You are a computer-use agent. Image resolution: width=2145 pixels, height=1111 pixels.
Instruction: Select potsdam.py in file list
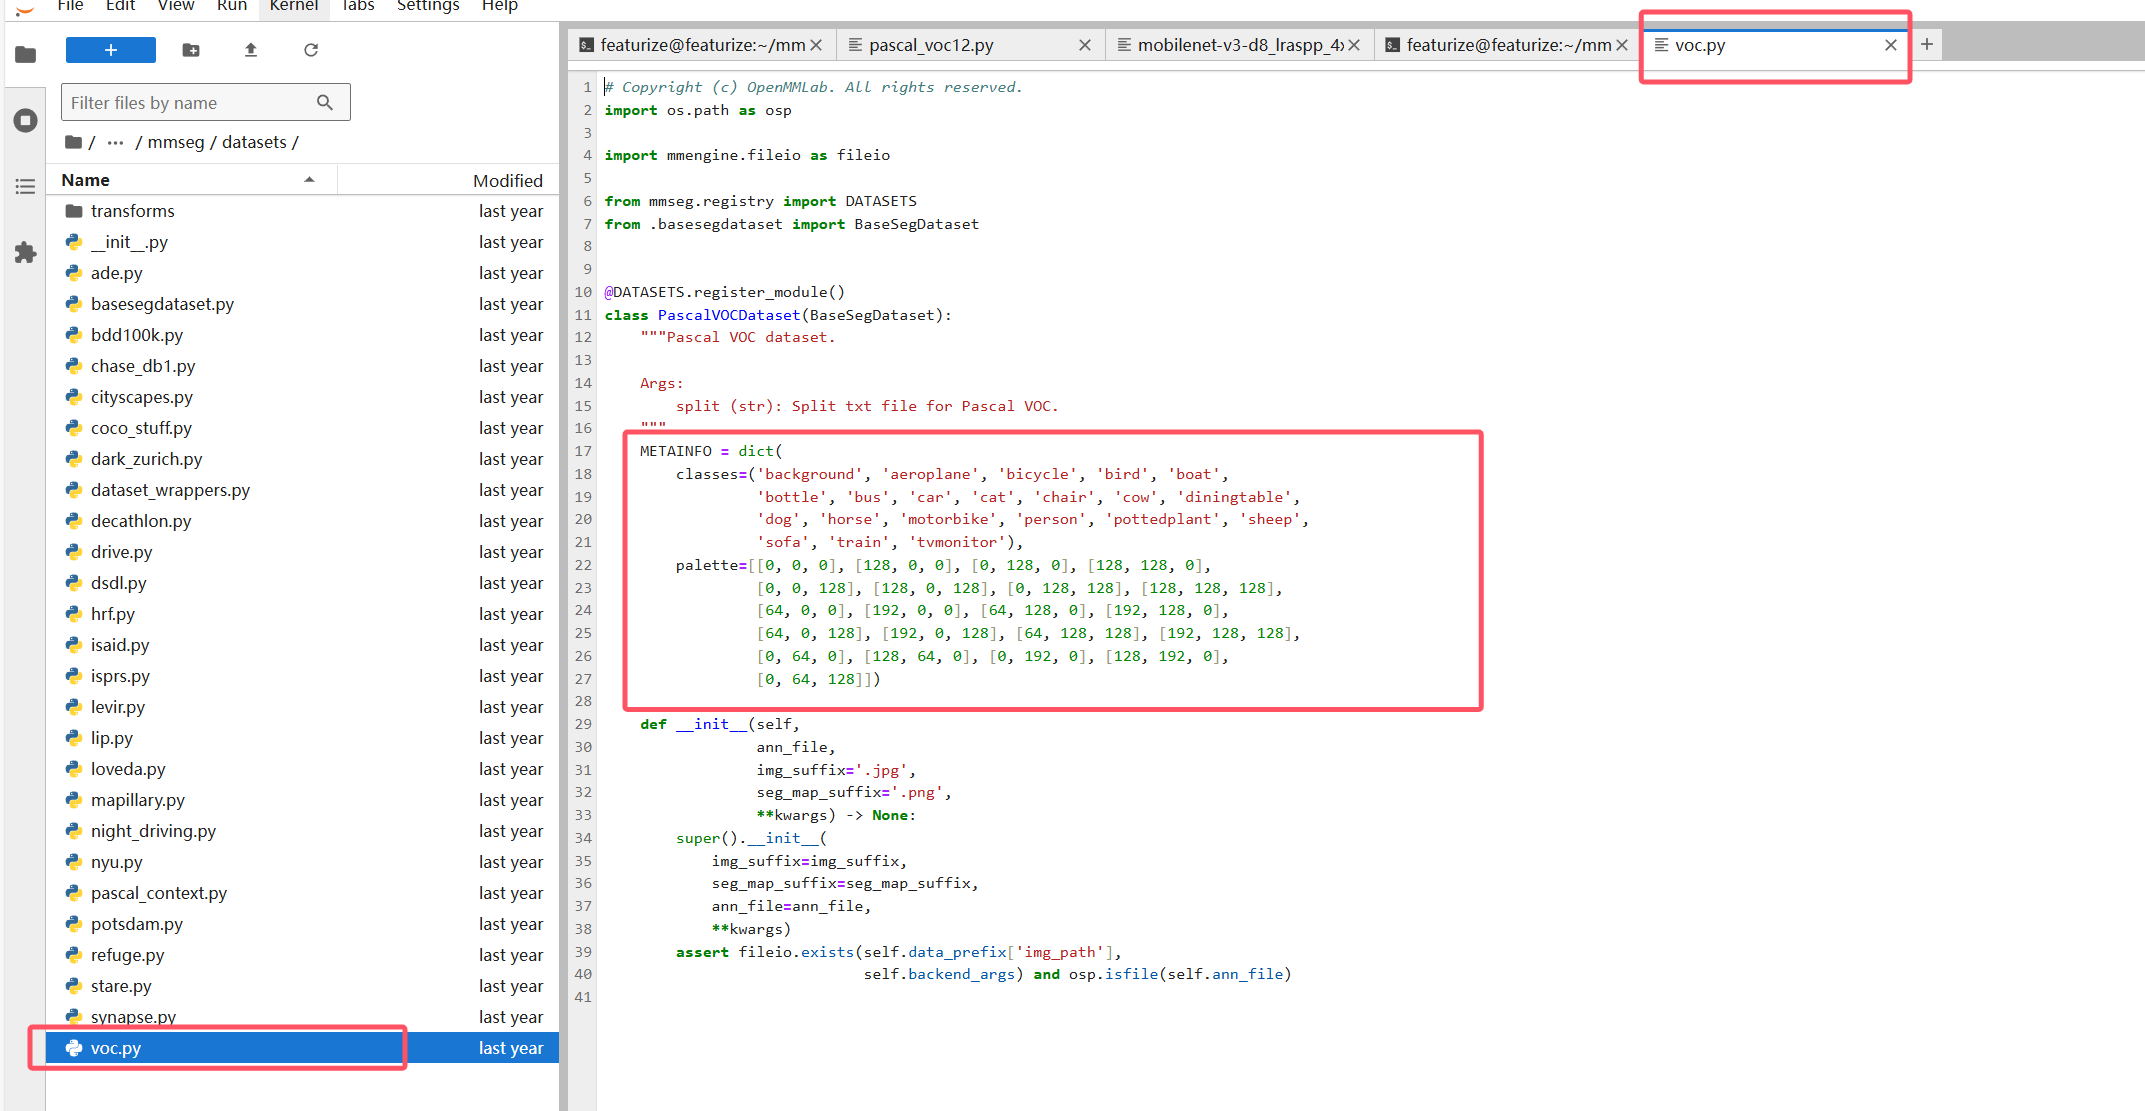click(x=302, y=924)
